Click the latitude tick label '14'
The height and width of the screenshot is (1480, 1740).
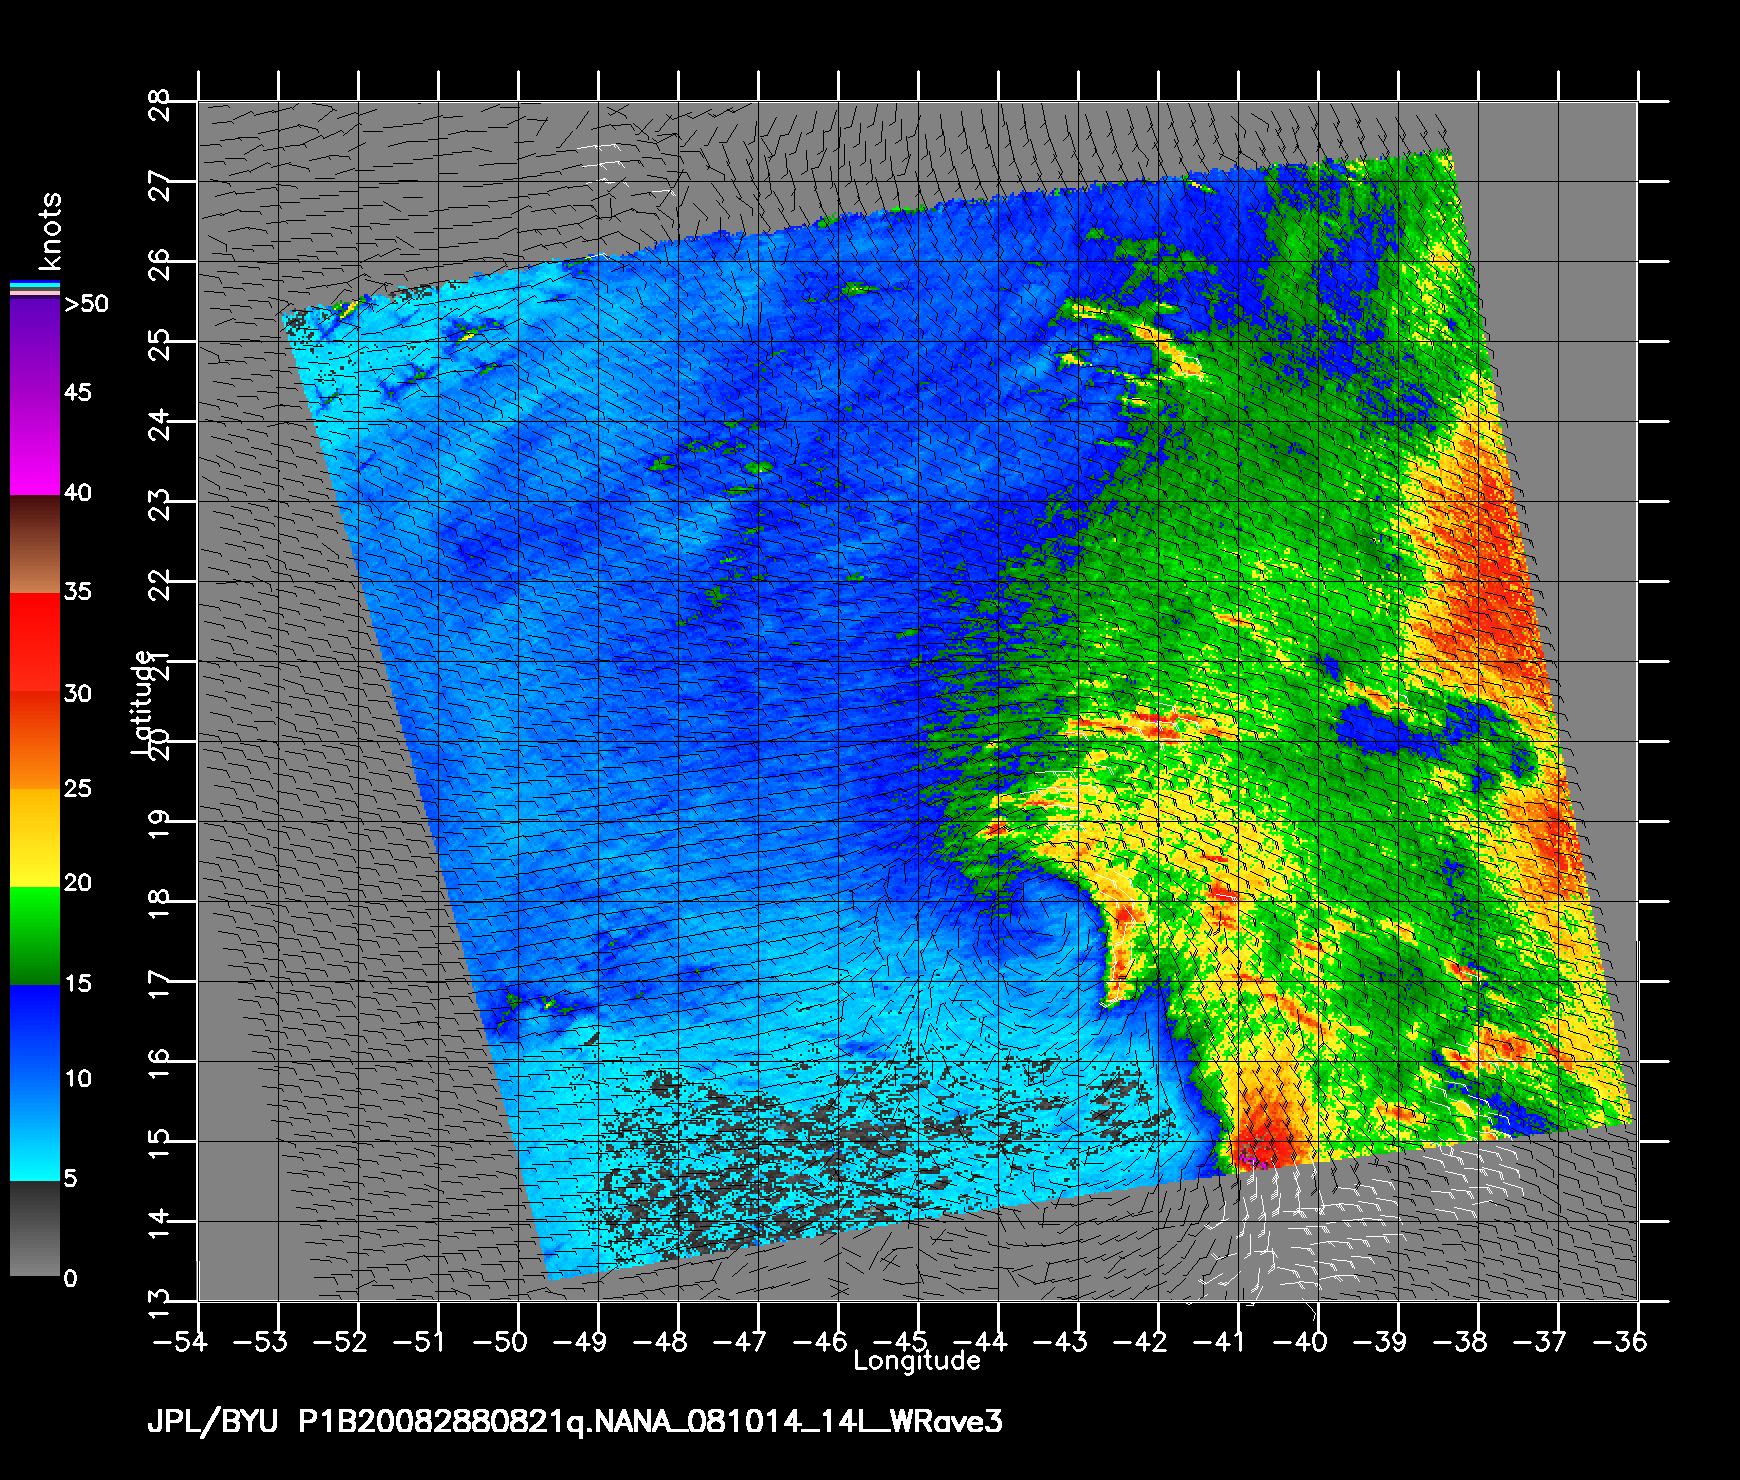[159, 1225]
